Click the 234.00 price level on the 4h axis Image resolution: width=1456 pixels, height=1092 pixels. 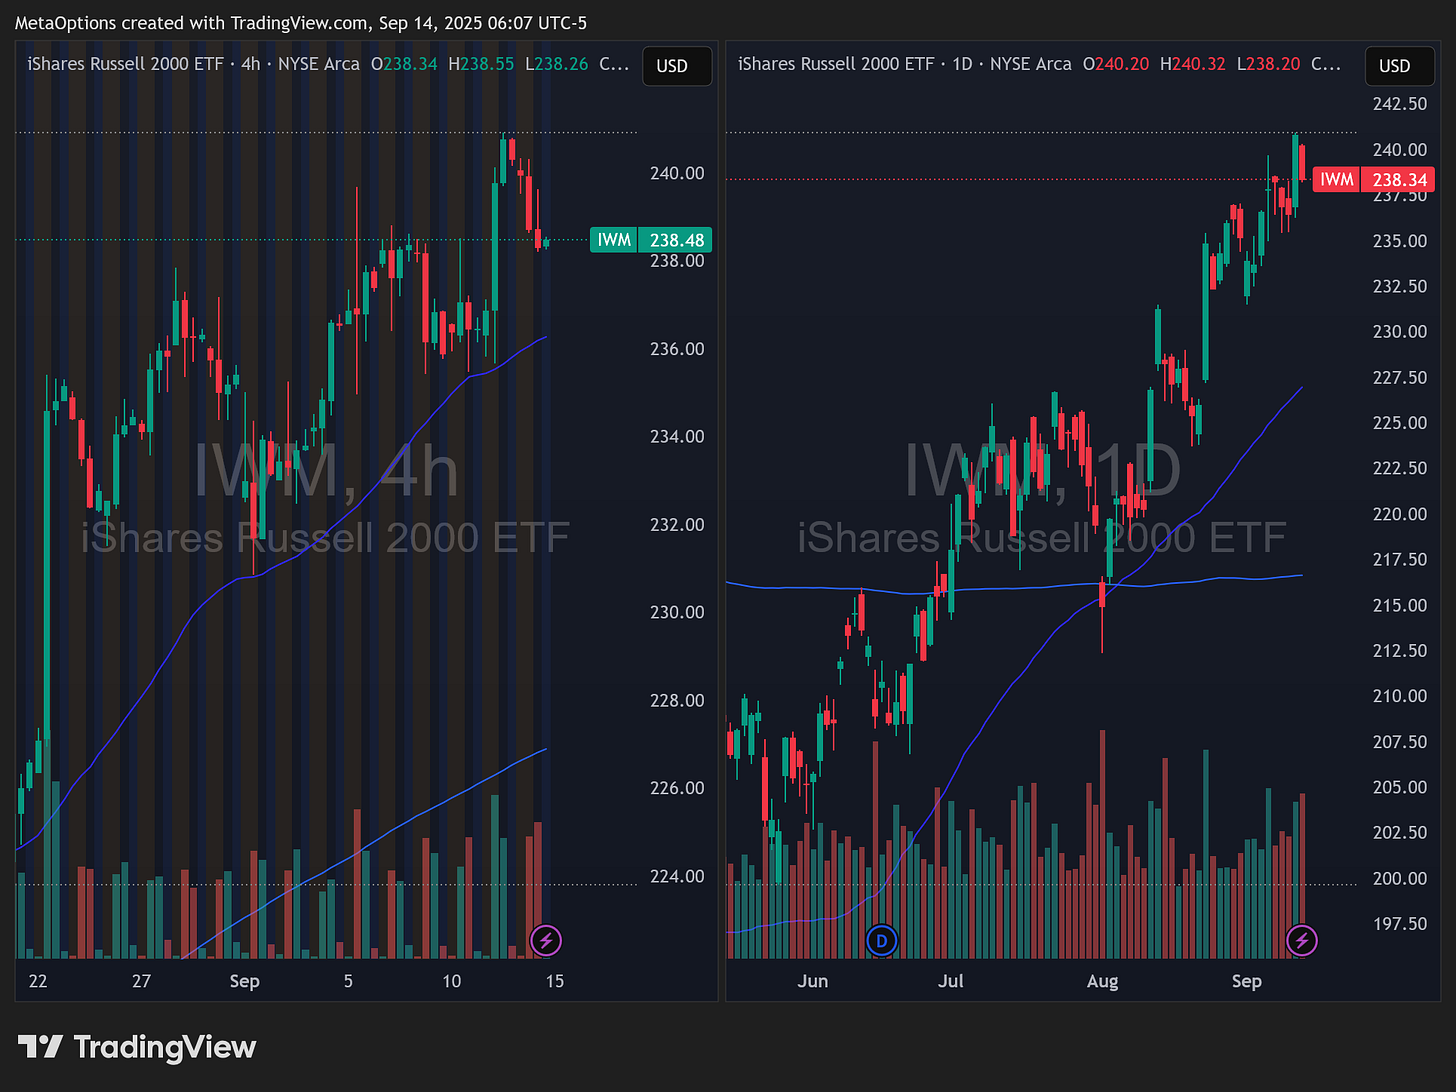pos(677,437)
